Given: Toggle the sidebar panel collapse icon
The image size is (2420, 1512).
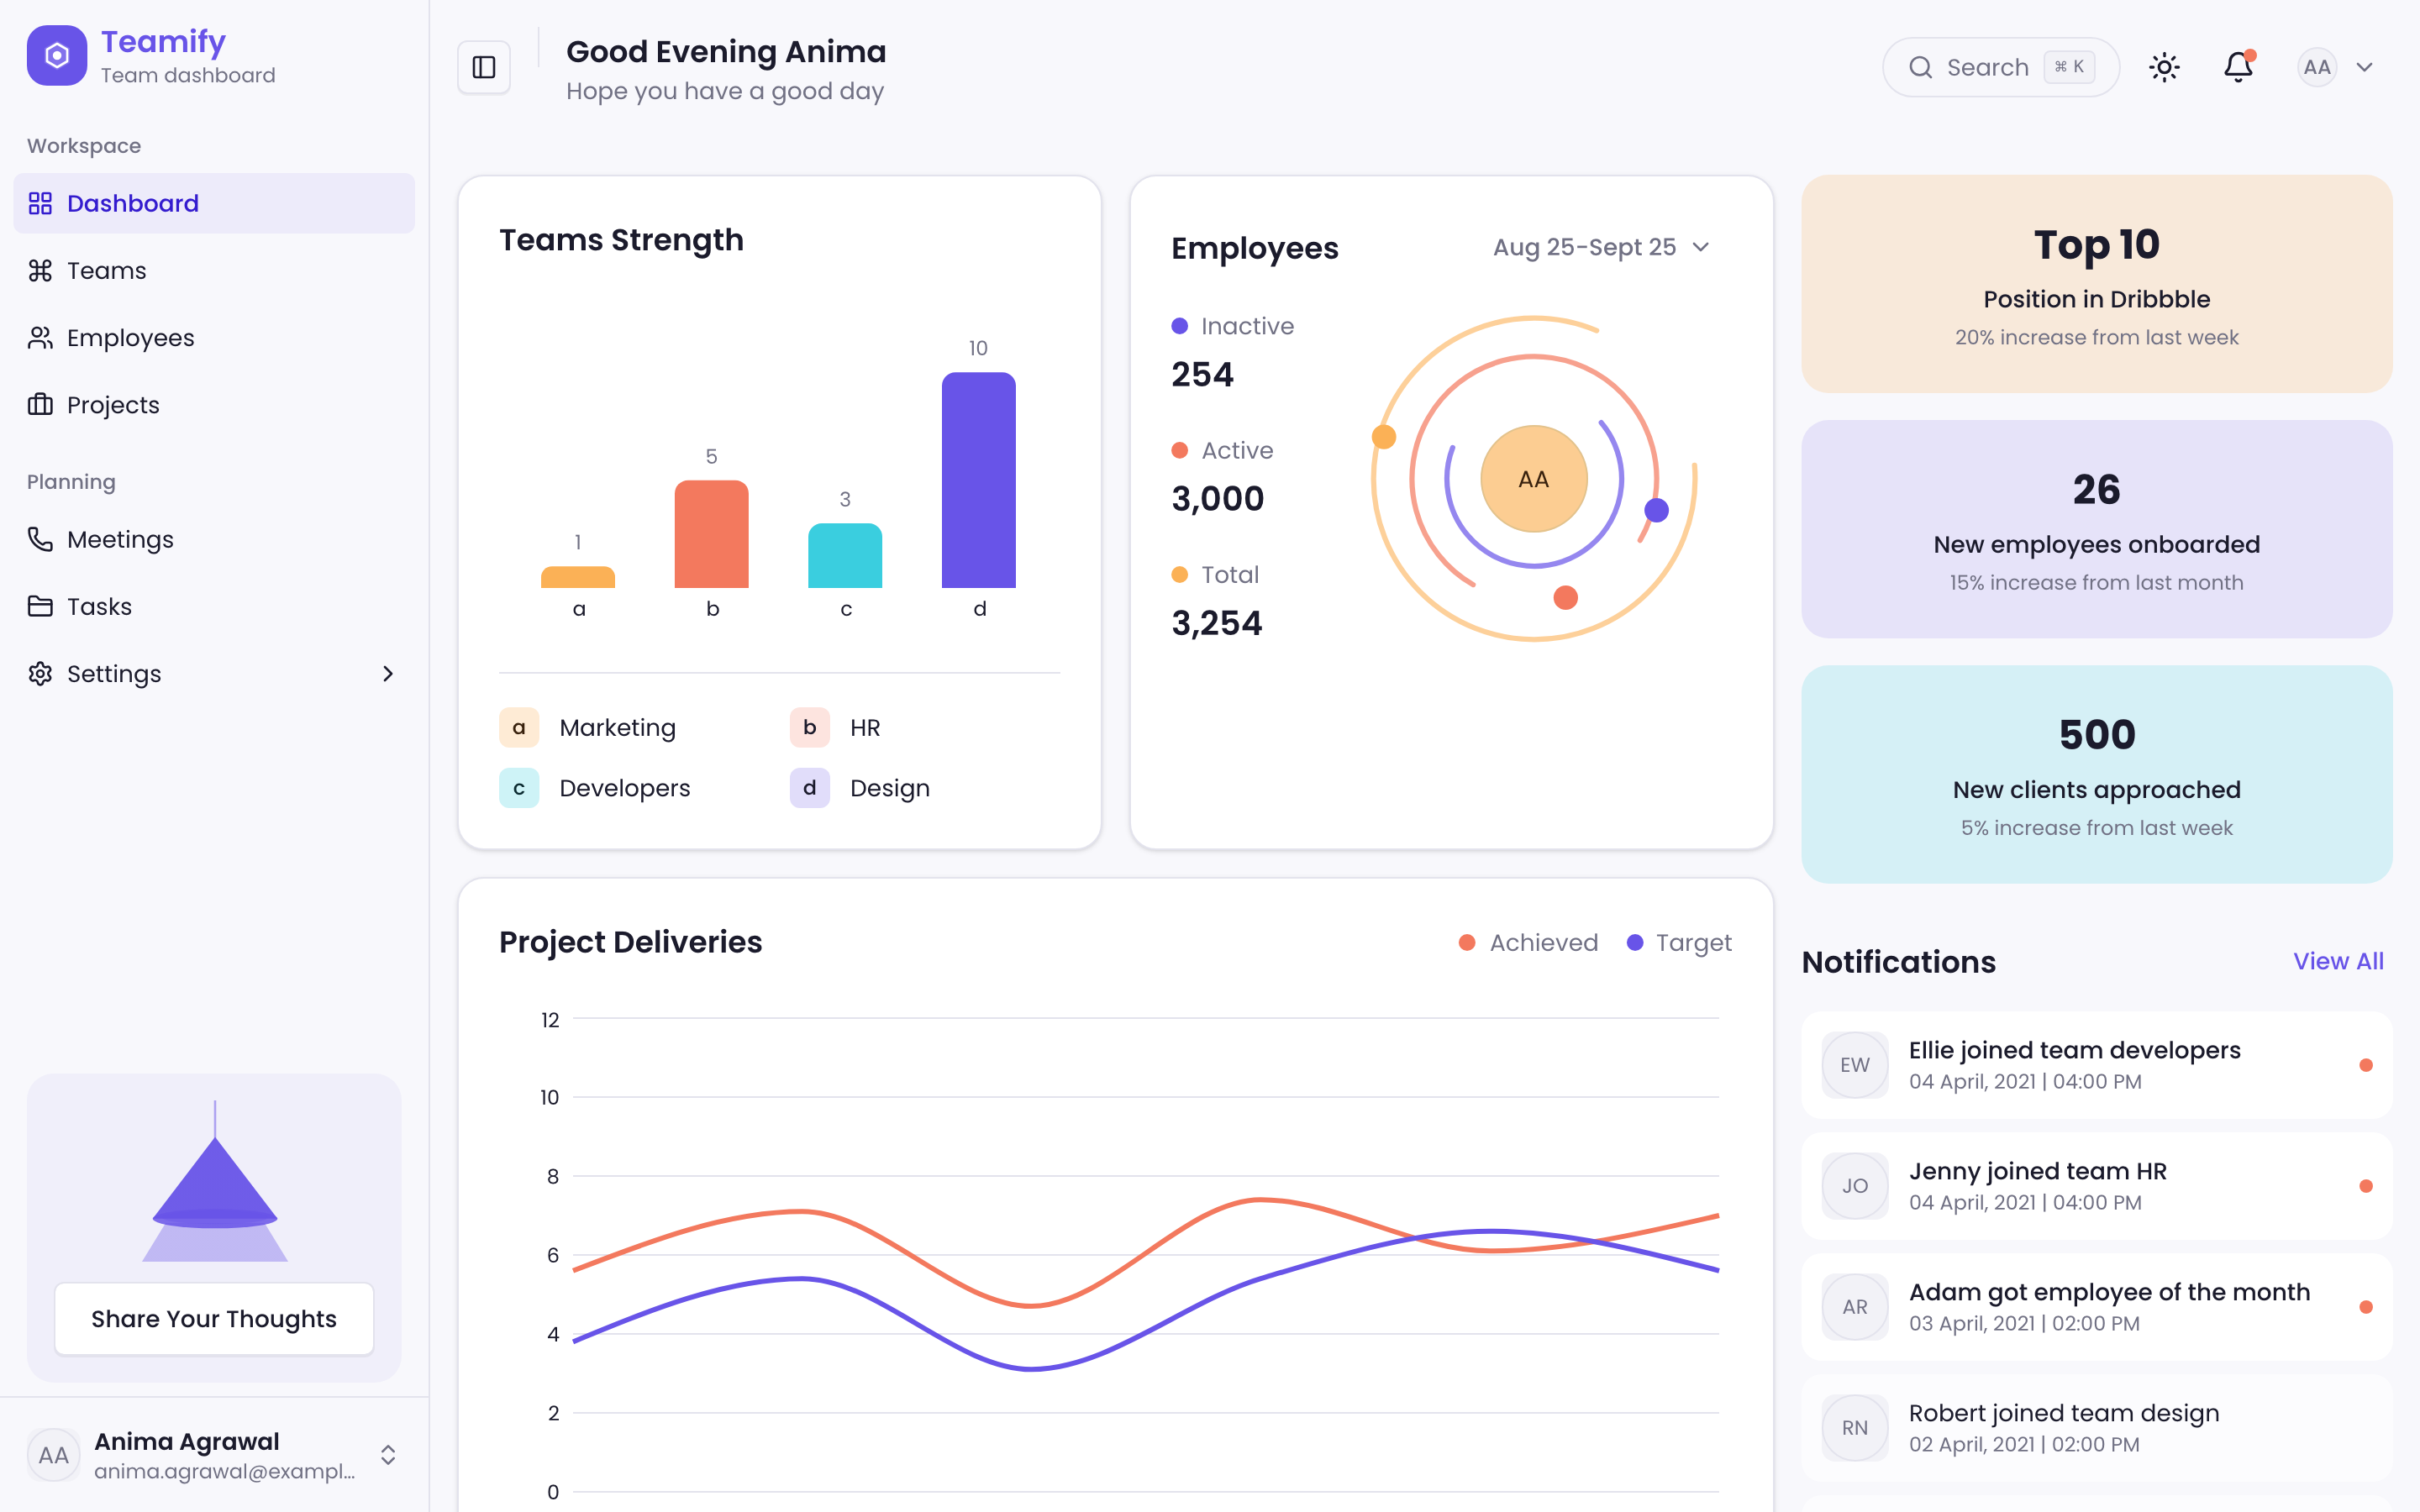Looking at the screenshot, I should pyautogui.click(x=484, y=67).
